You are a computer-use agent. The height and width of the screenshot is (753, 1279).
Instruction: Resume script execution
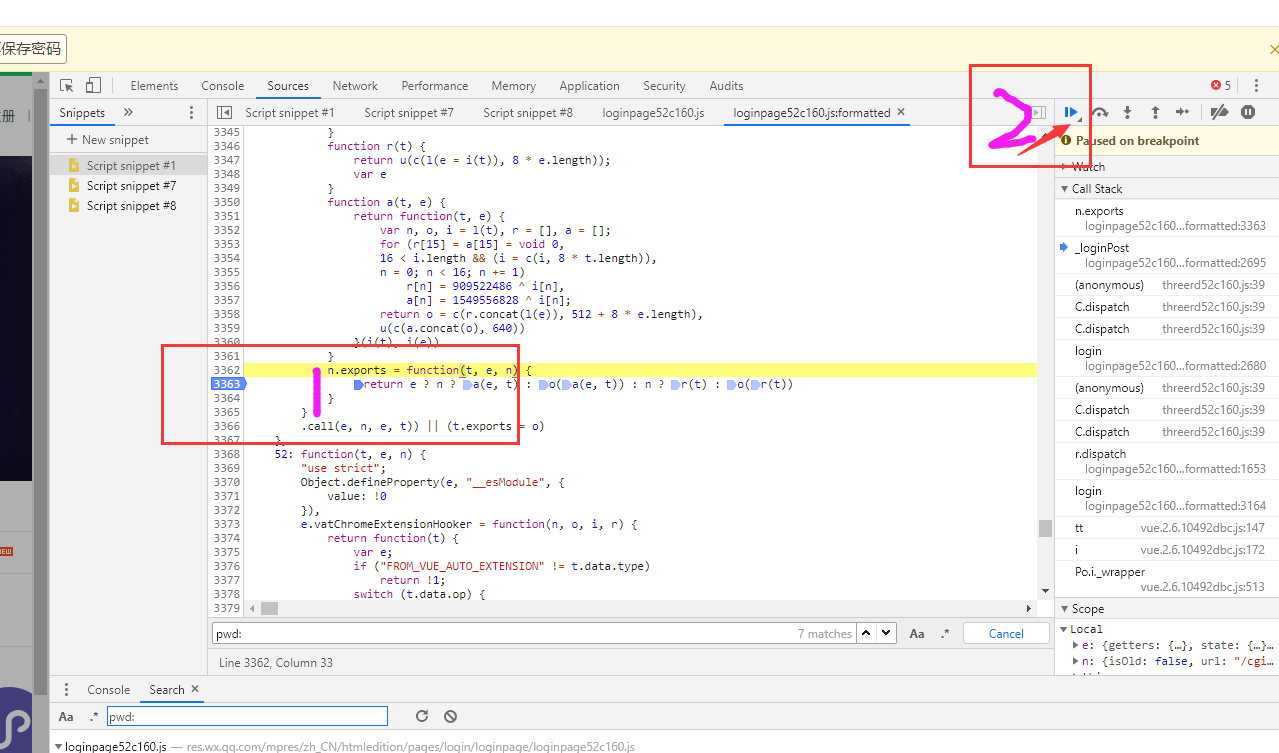pyautogui.click(x=1071, y=113)
